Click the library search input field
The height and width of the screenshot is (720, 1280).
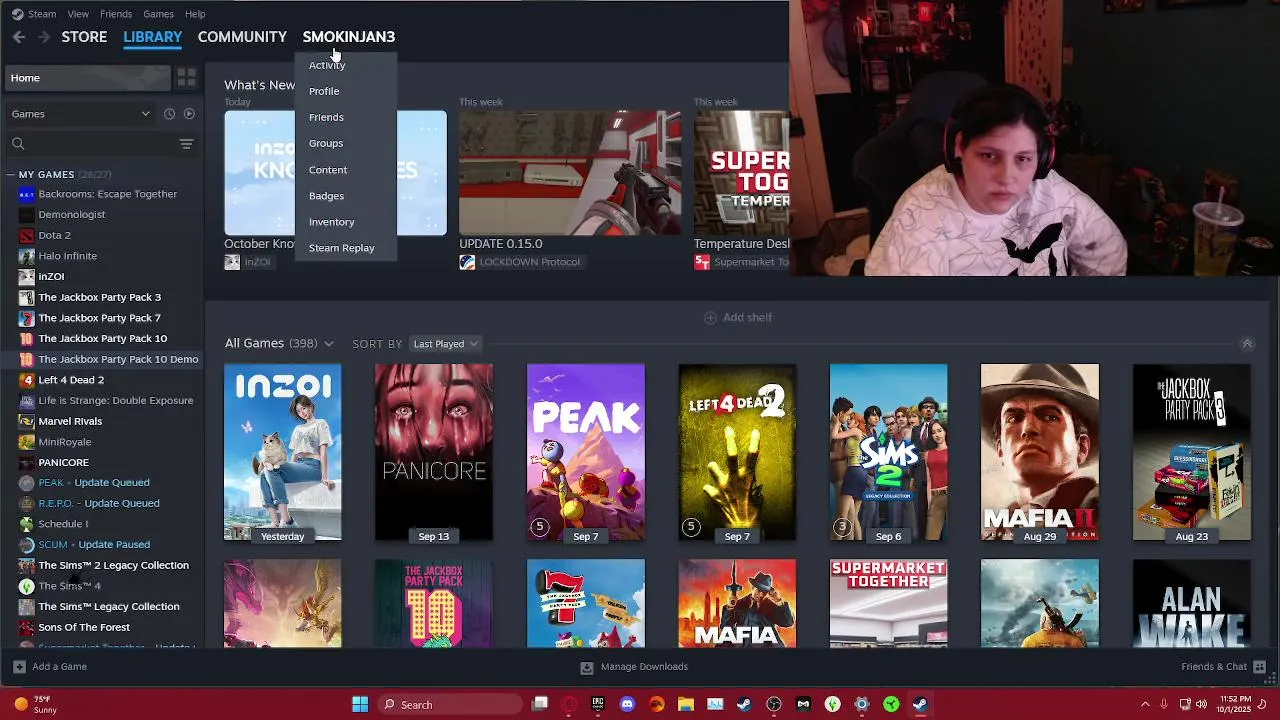click(x=101, y=144)
